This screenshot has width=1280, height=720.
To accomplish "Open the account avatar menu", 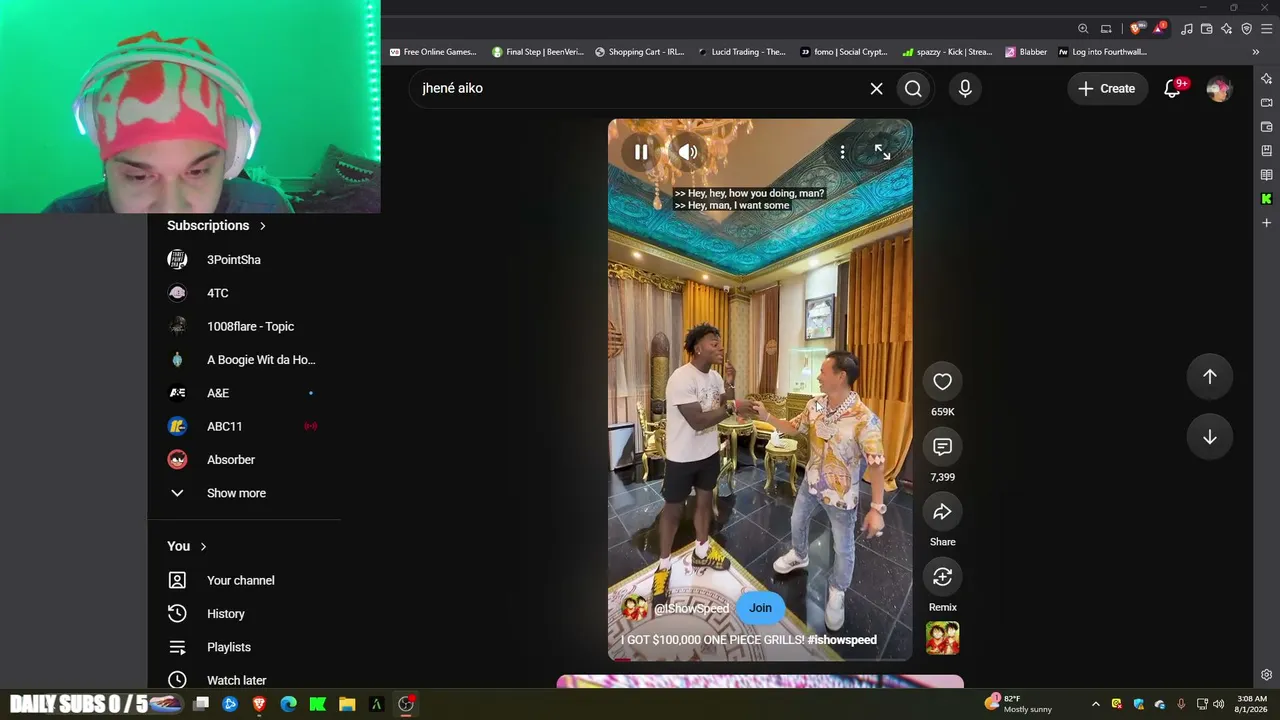I will tap(1218, 89).
